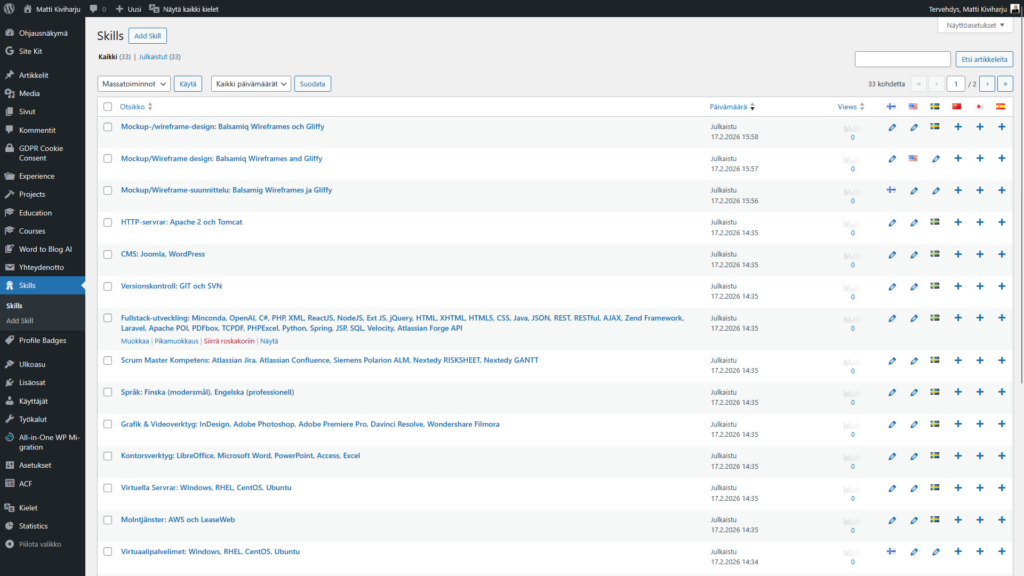The height and width of the screenshot is (576, 1024).
Task: Click the Etsi artikkeleita search button
Action: 984,59
